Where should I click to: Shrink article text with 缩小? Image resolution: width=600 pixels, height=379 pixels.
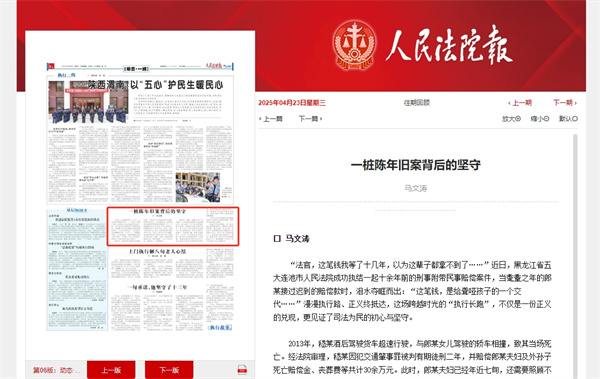[x=540, y=119]
